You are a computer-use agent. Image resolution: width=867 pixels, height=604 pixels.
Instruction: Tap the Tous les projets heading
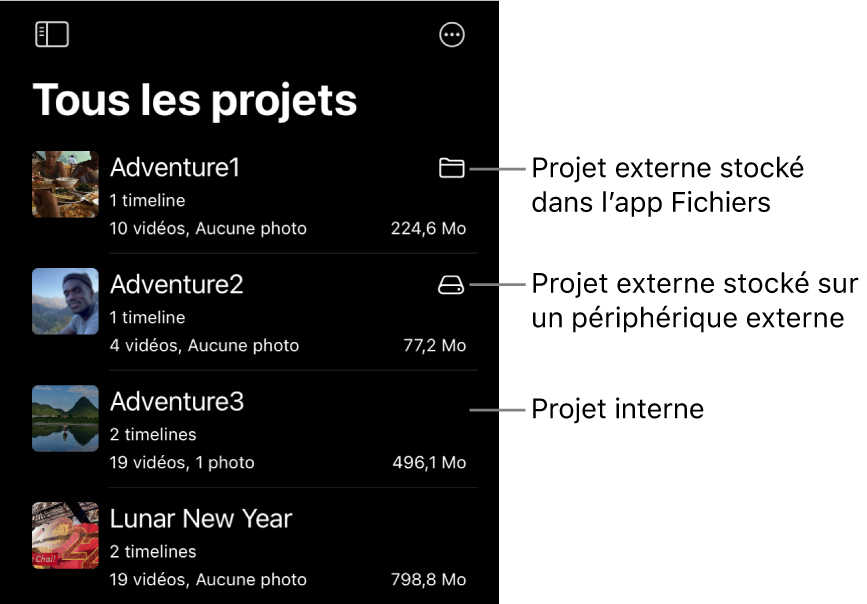point(195,99)
